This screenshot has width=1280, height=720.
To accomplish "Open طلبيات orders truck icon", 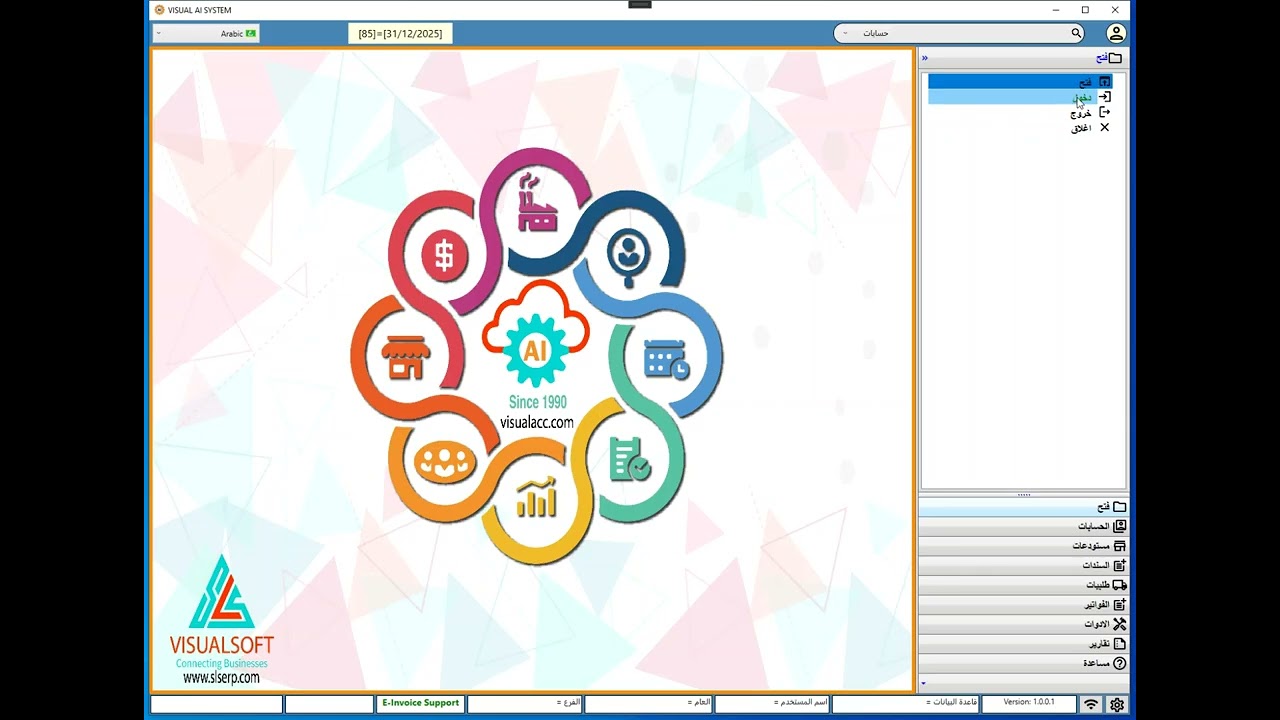I will click(x=1120, y=585).
